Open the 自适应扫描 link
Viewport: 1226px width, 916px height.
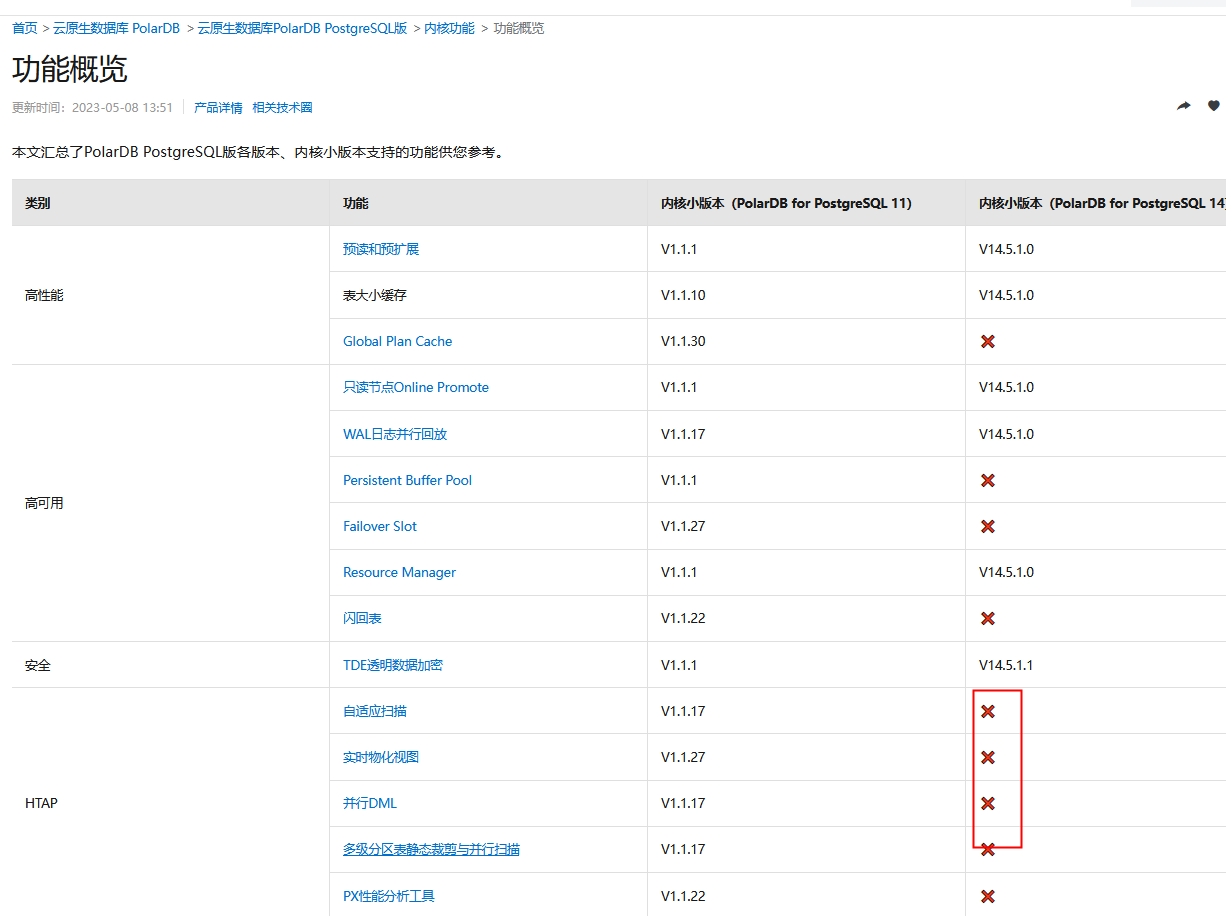375,711
